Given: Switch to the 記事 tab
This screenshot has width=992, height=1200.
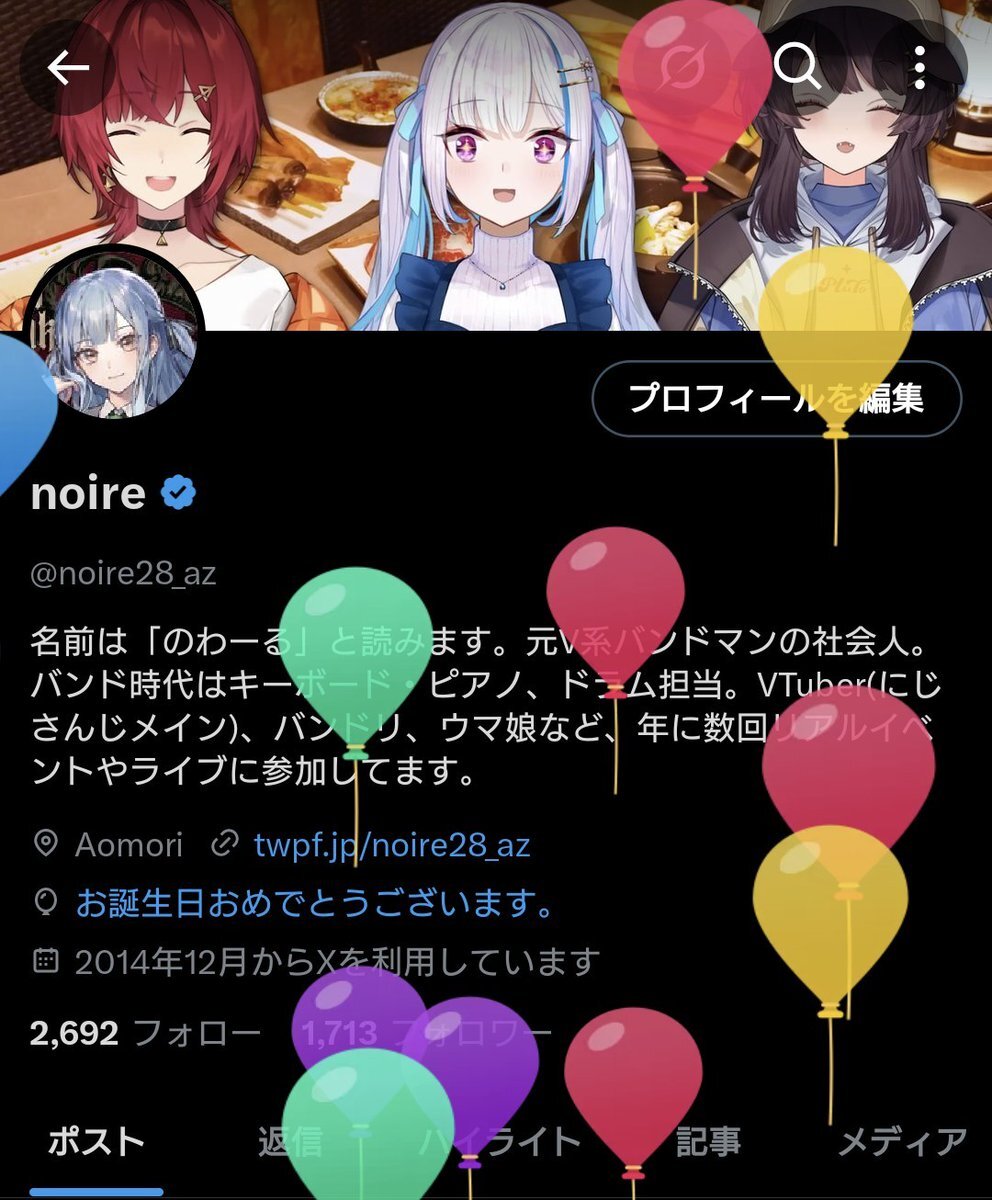Looking at the screenshot, I should (708, 1142).
